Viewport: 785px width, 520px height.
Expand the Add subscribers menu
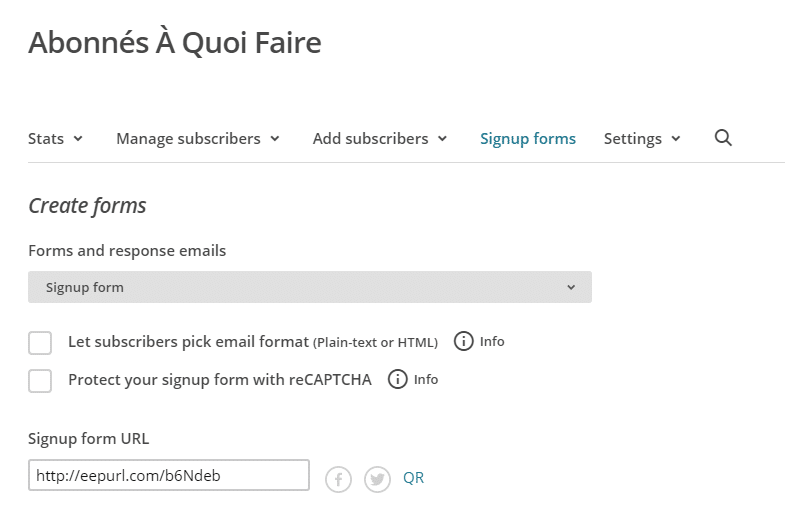(379, 139)
